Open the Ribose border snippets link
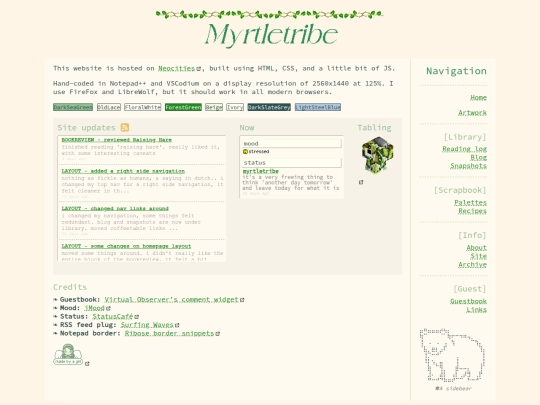 169,333
